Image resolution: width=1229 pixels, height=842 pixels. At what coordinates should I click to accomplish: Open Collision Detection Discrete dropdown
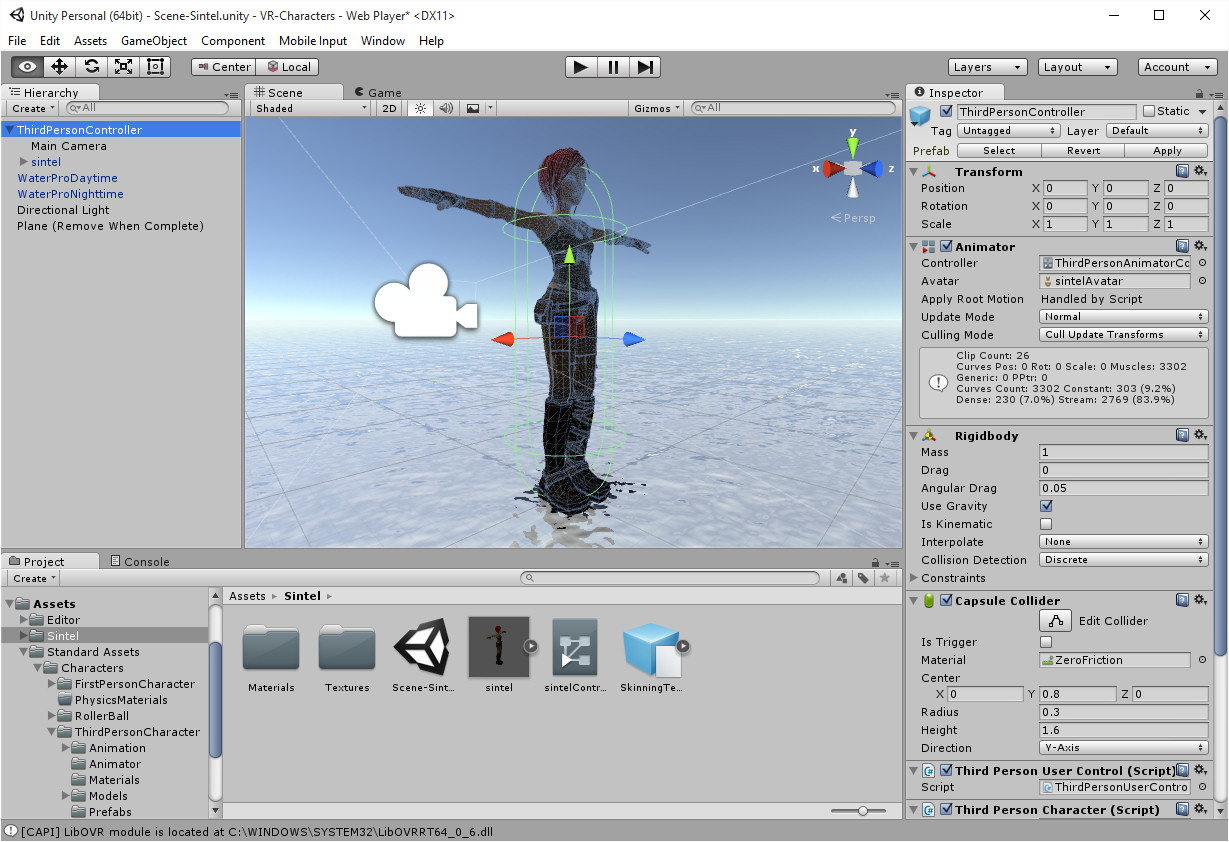1124,560
